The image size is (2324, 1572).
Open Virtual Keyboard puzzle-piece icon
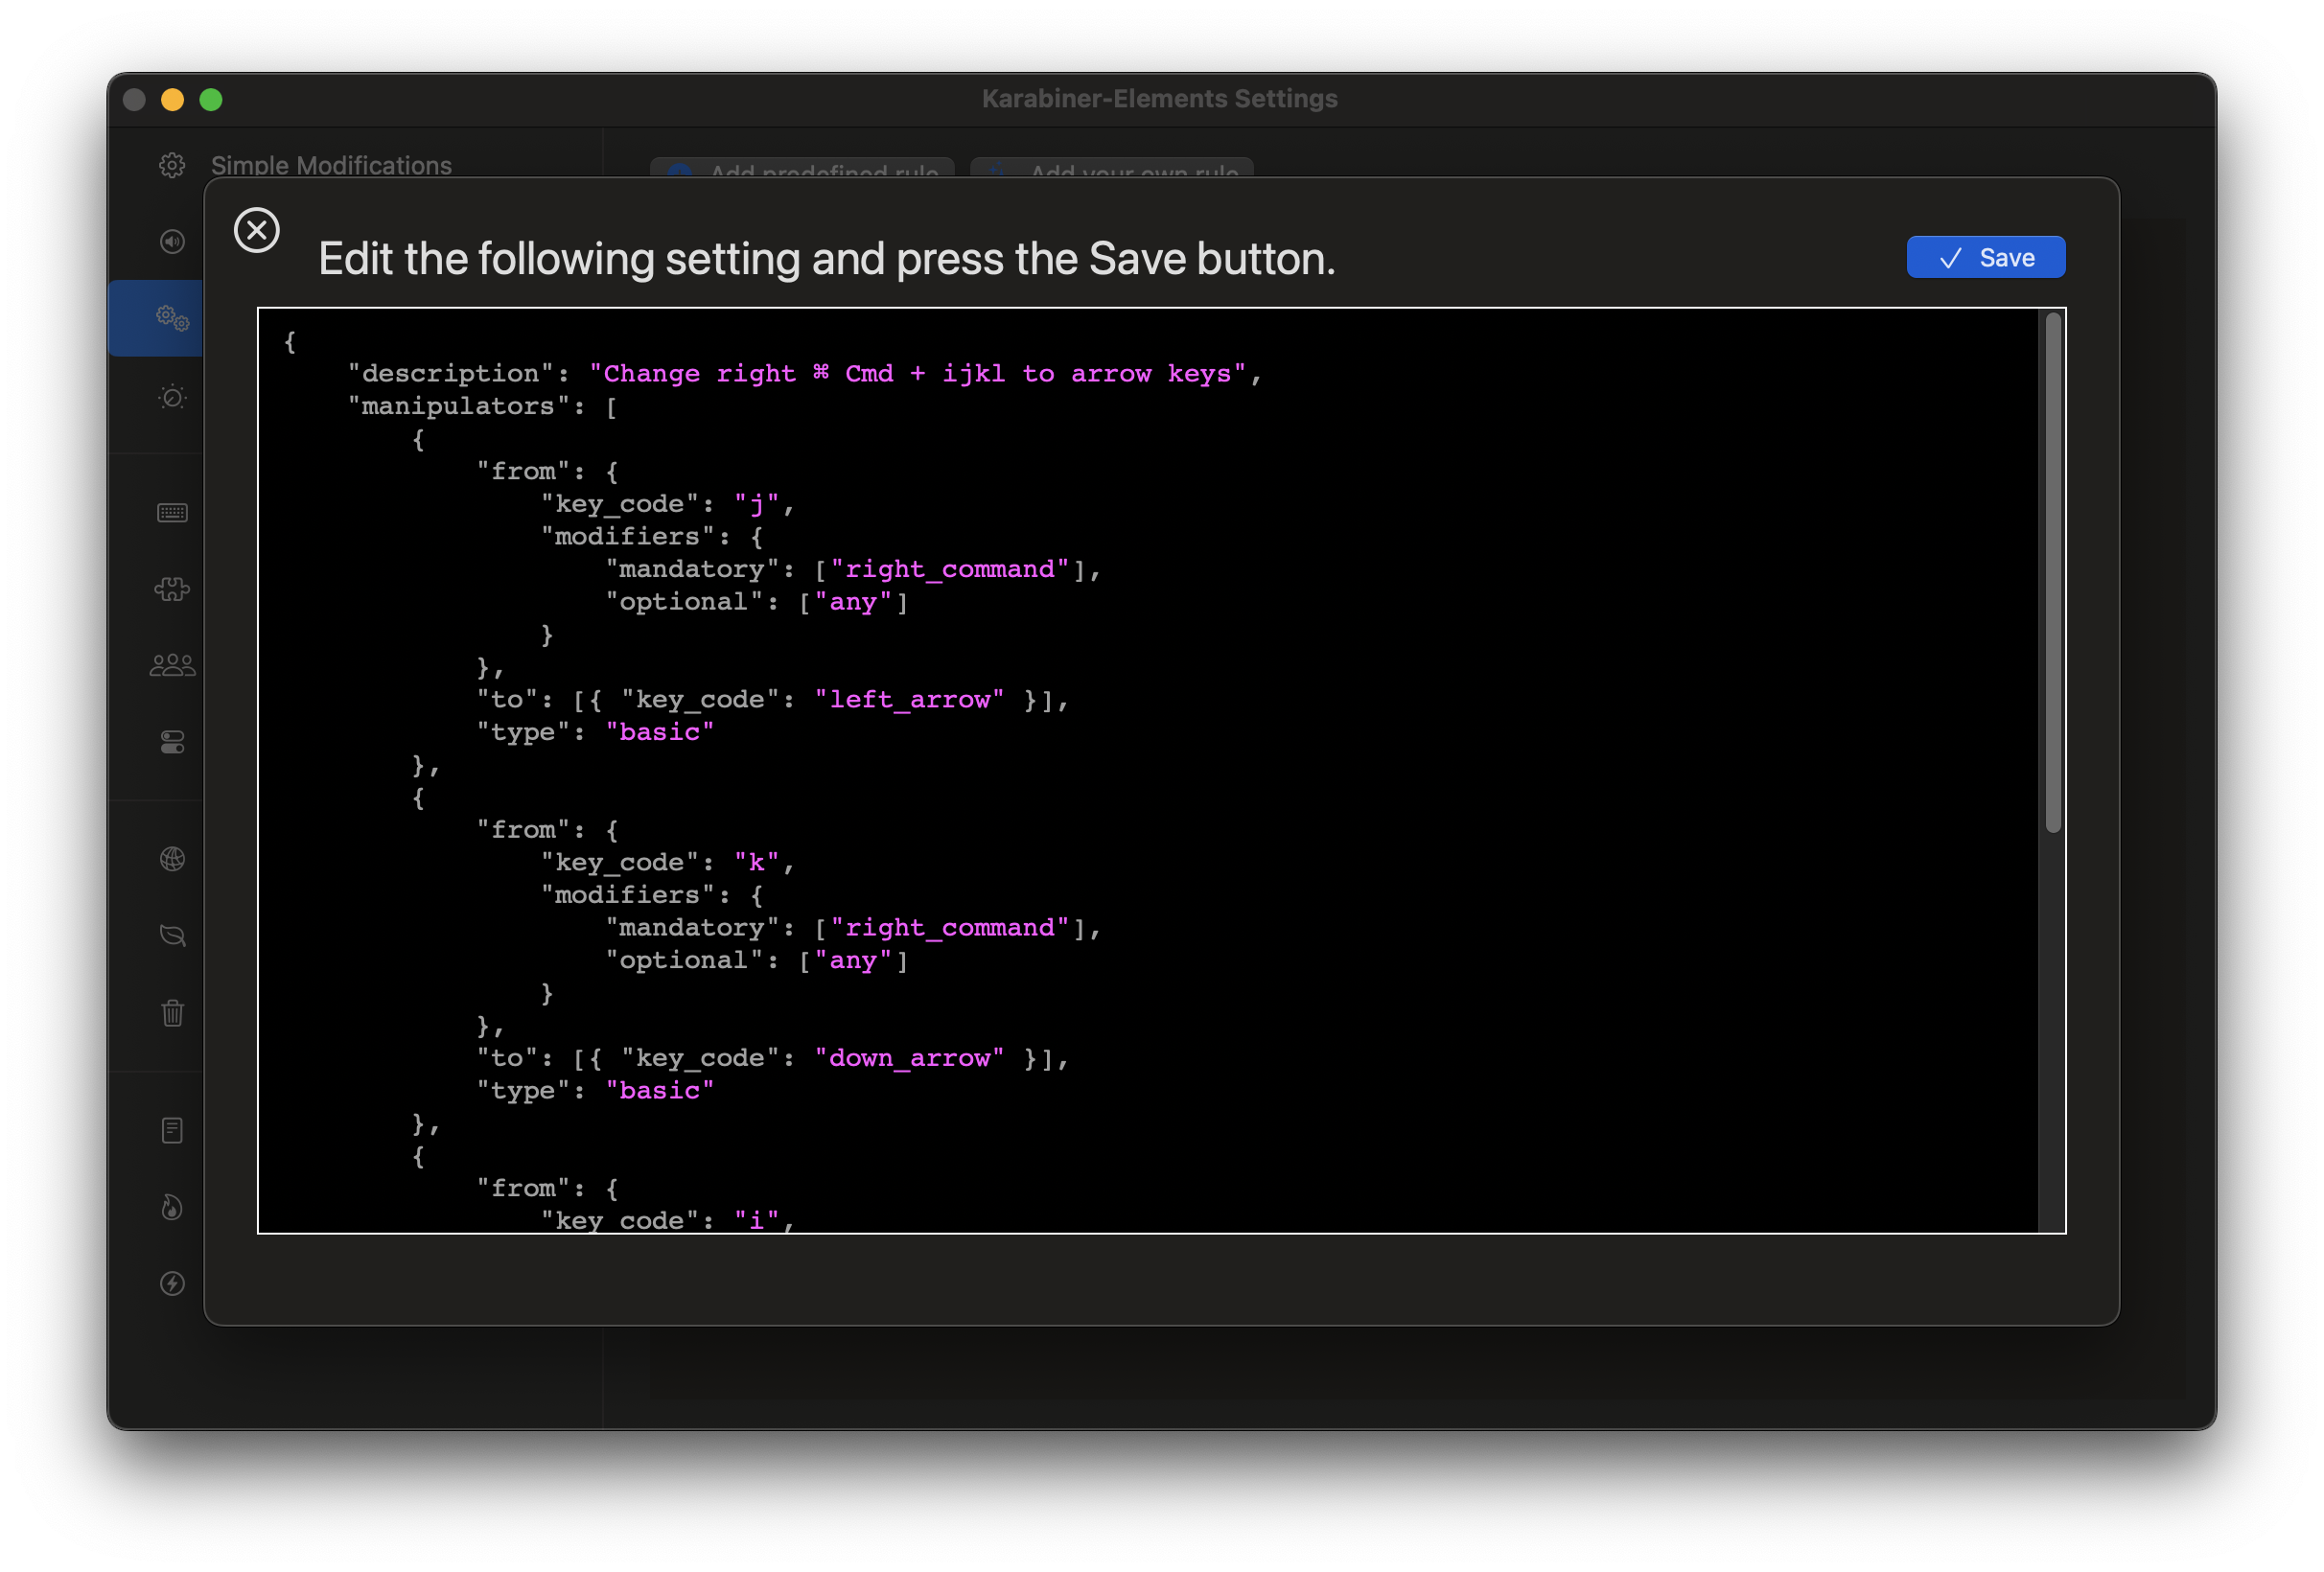172,589
